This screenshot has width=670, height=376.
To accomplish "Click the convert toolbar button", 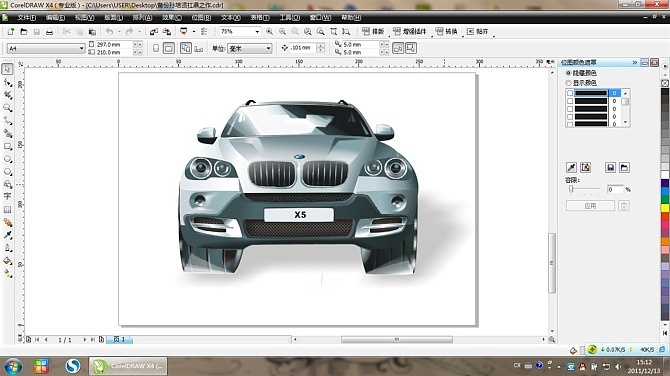I will coord(446,32).
